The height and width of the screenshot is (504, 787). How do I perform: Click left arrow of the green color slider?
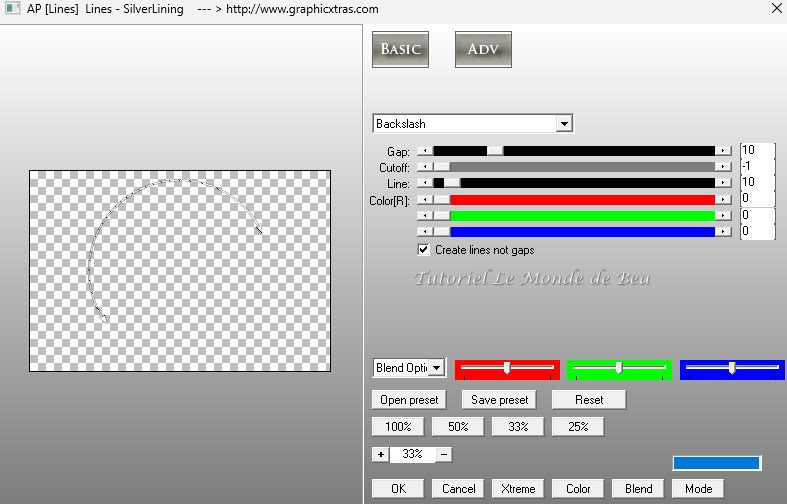click(425, 216)
